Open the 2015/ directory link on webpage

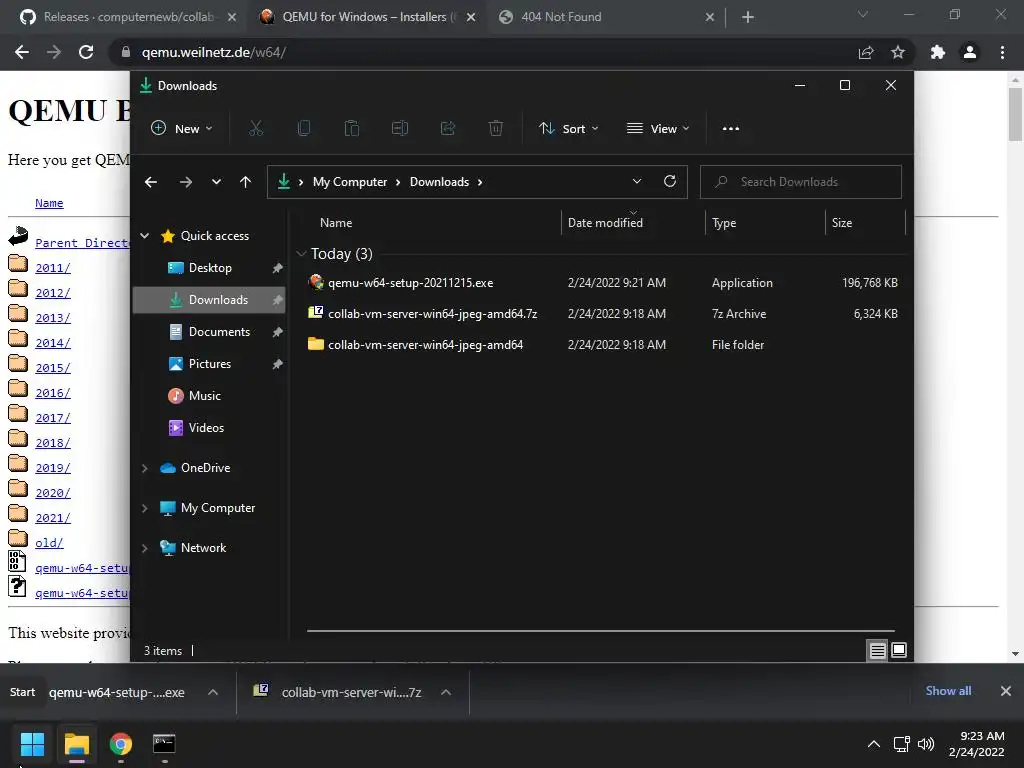[x=53, y=368]
